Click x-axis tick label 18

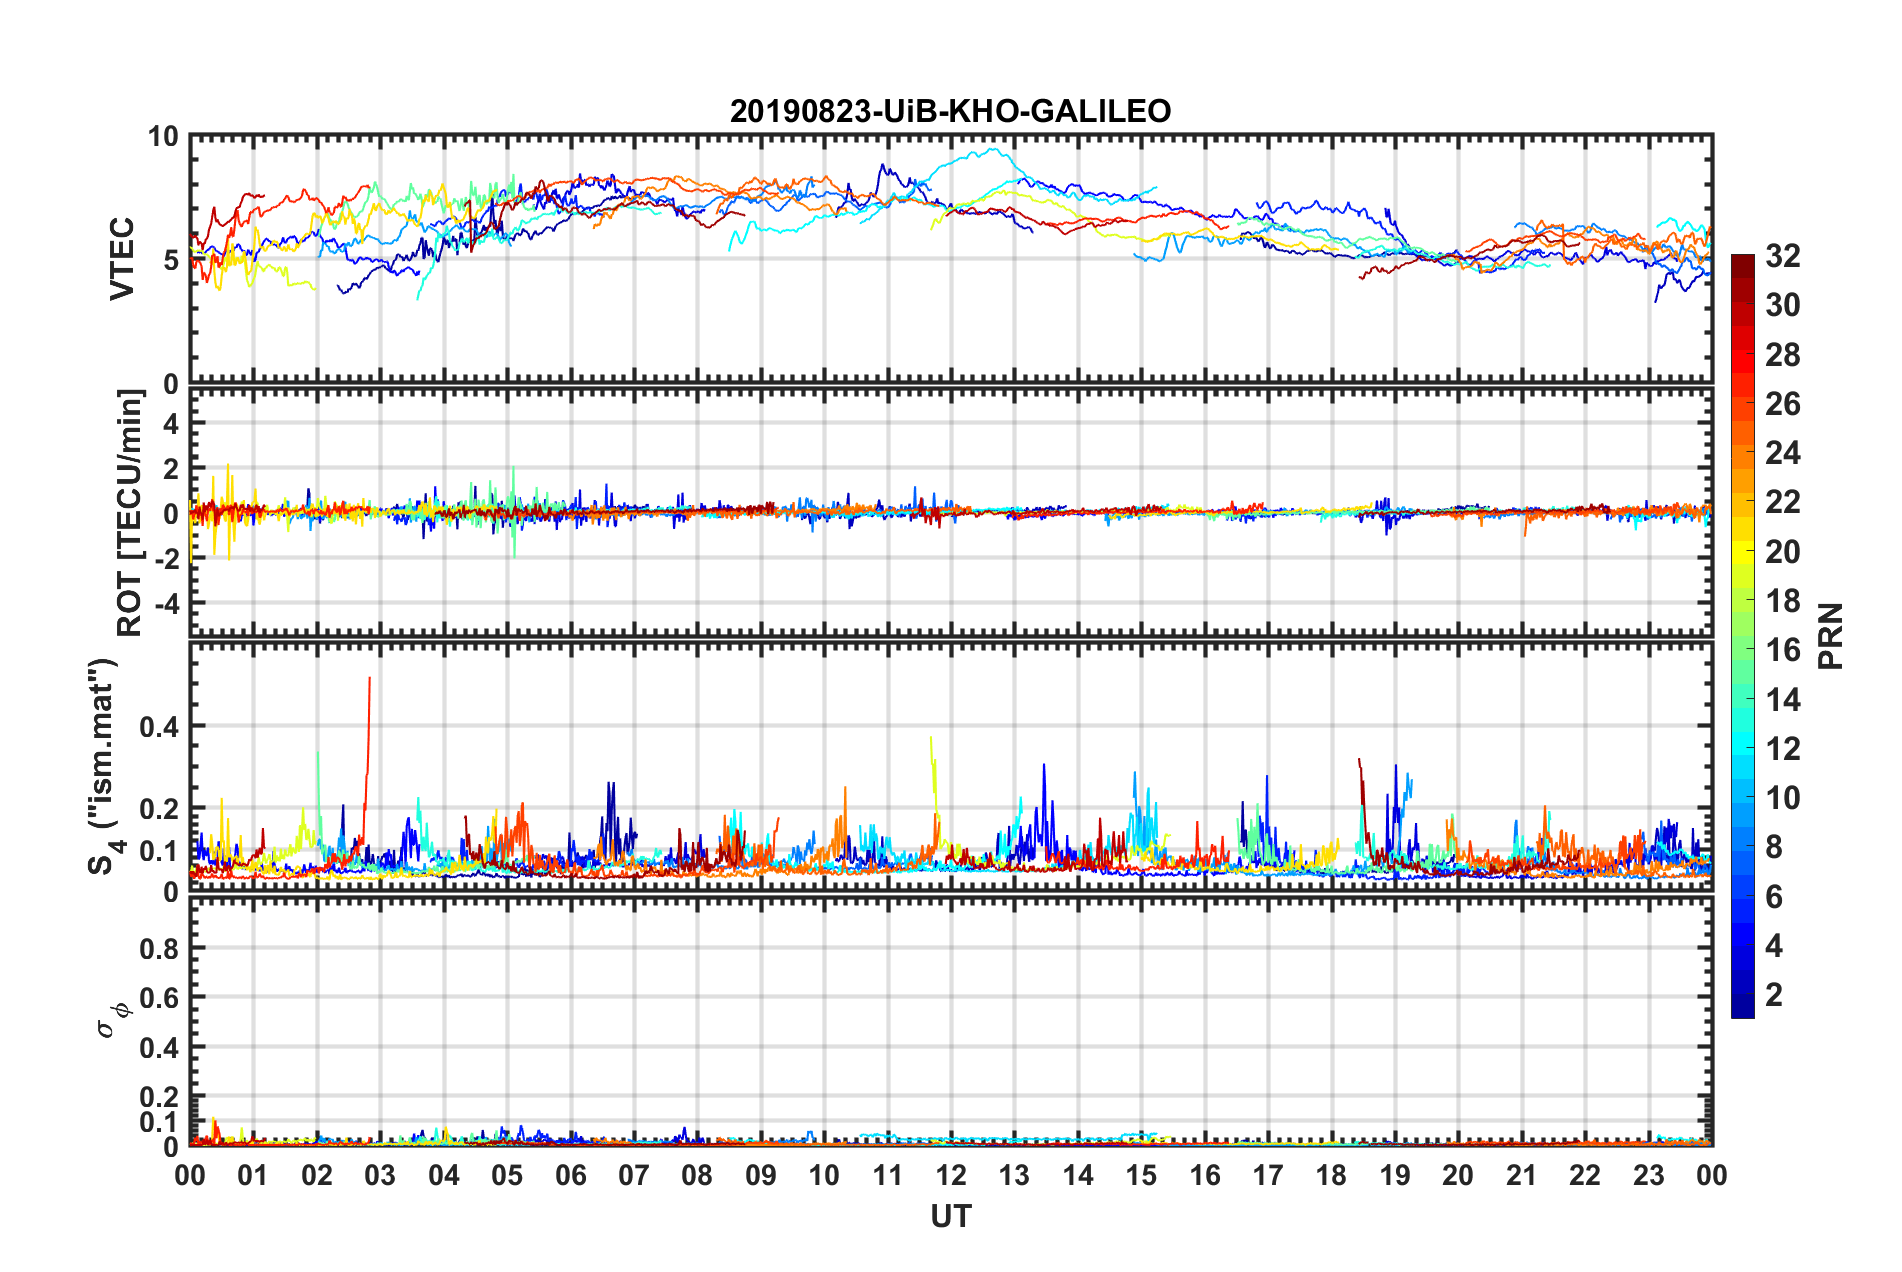tap(1331, 1175)
